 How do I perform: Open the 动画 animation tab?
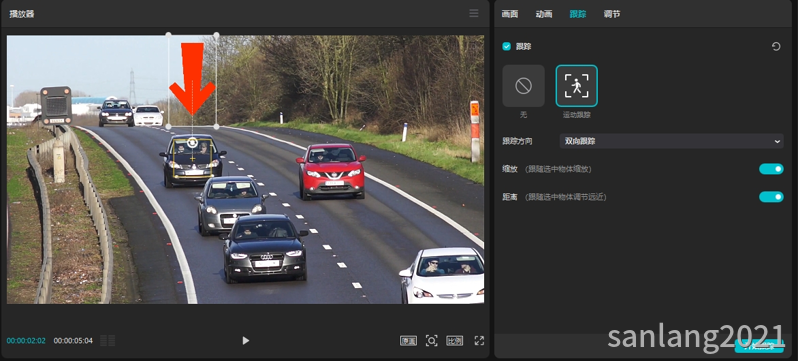(544, 14)
